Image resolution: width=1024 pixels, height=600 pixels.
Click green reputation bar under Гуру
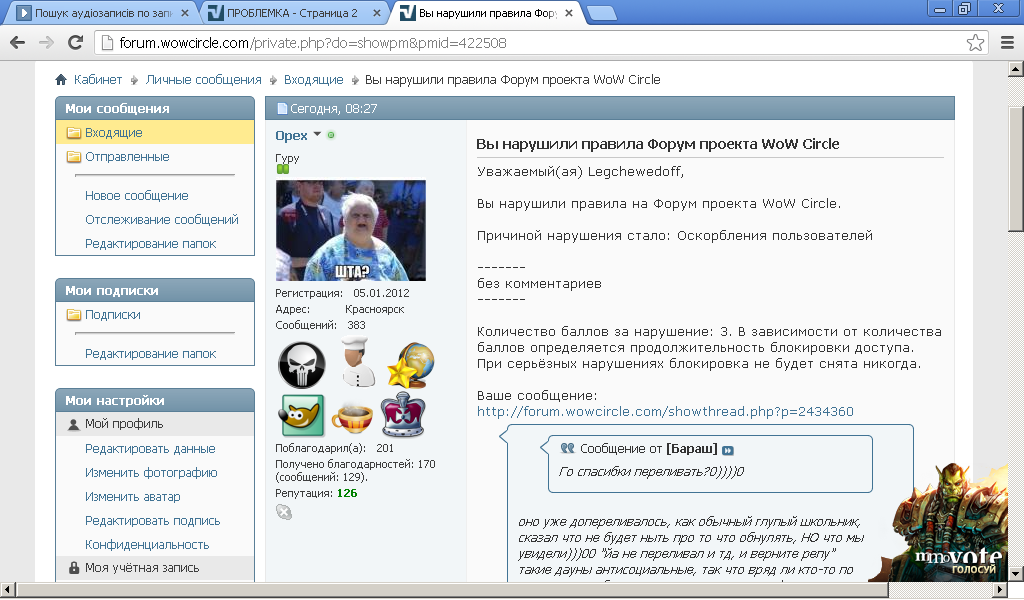282,170
